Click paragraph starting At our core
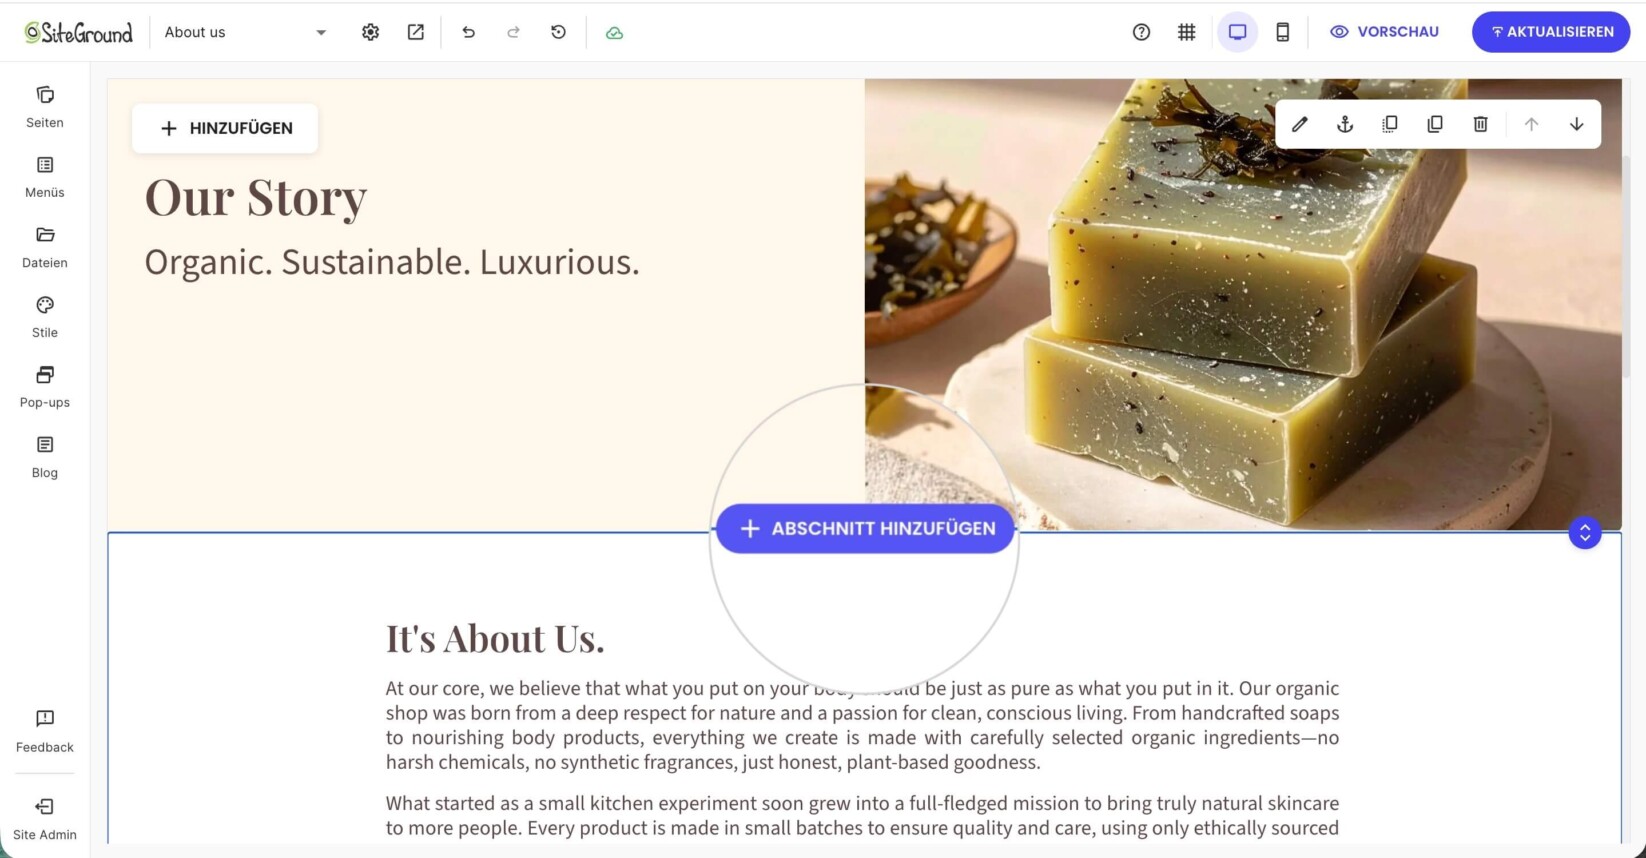1646x858 pixels. [862, 725]
